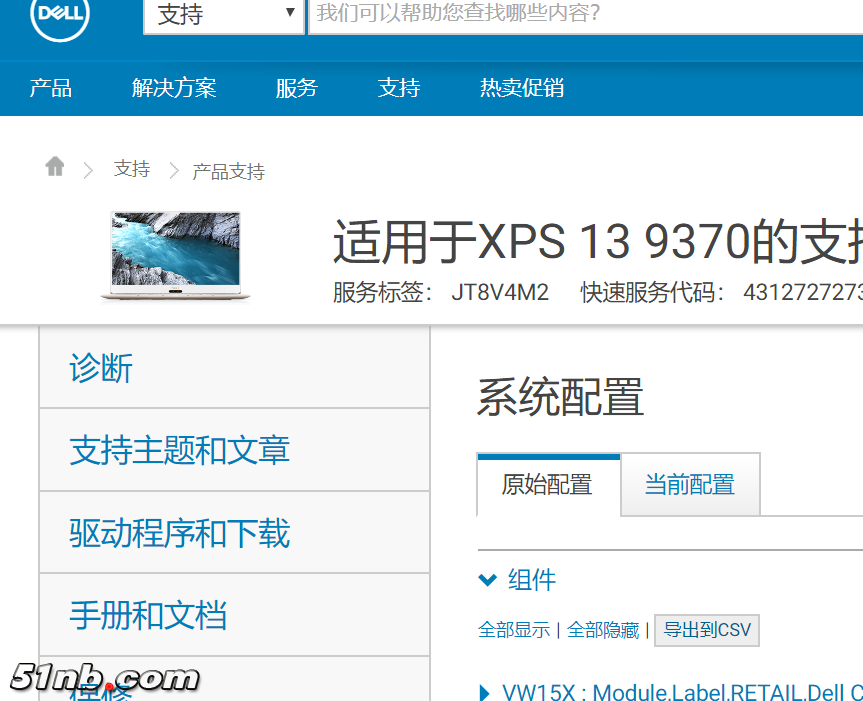Open 热卖促销 from the navigation bar
Image resolution: width=863 pixels, height=701 pixels.
point(521,88)
